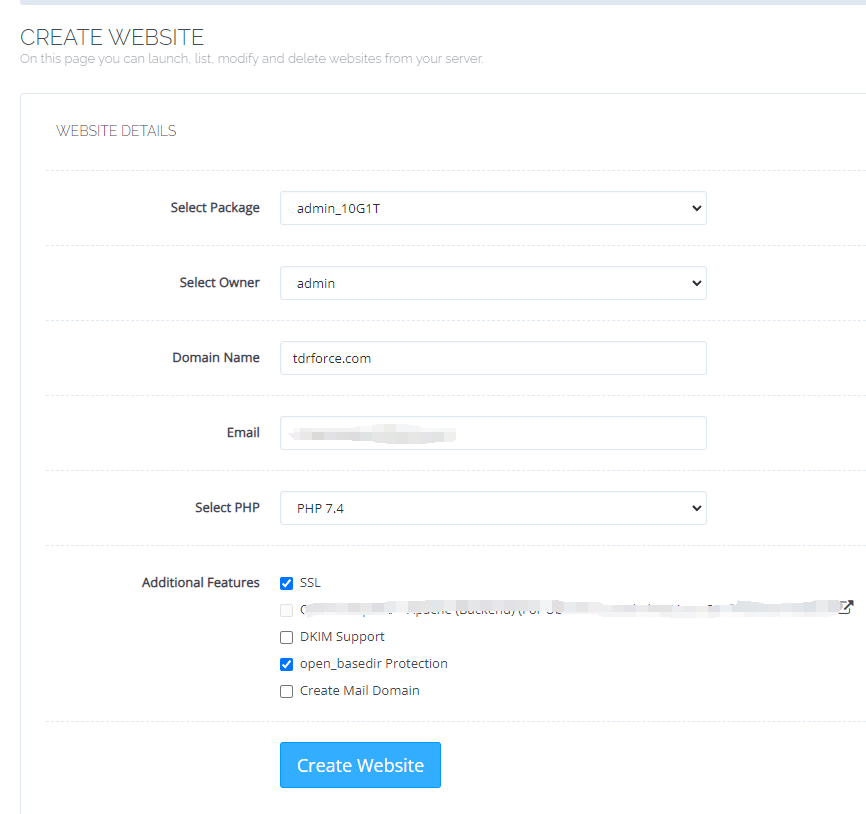Open the Select Package dropdown
Image resolution: width=866 pixels, height=814 pixels.
pyautogui.click(x=492, y=208)
